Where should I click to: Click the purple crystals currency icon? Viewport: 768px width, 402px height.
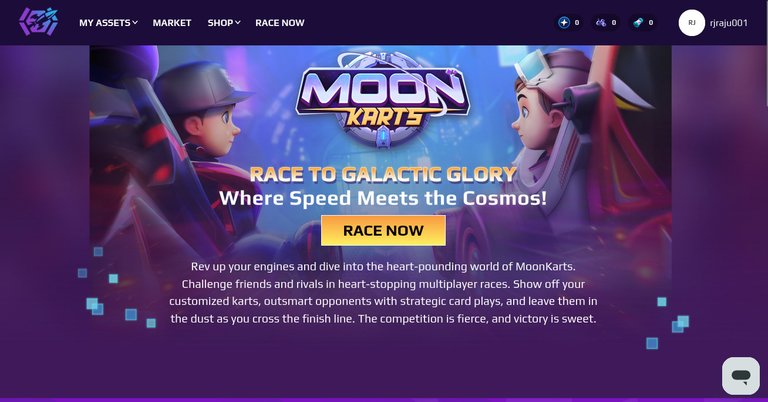pyautogui.click(x=601, y=23)
